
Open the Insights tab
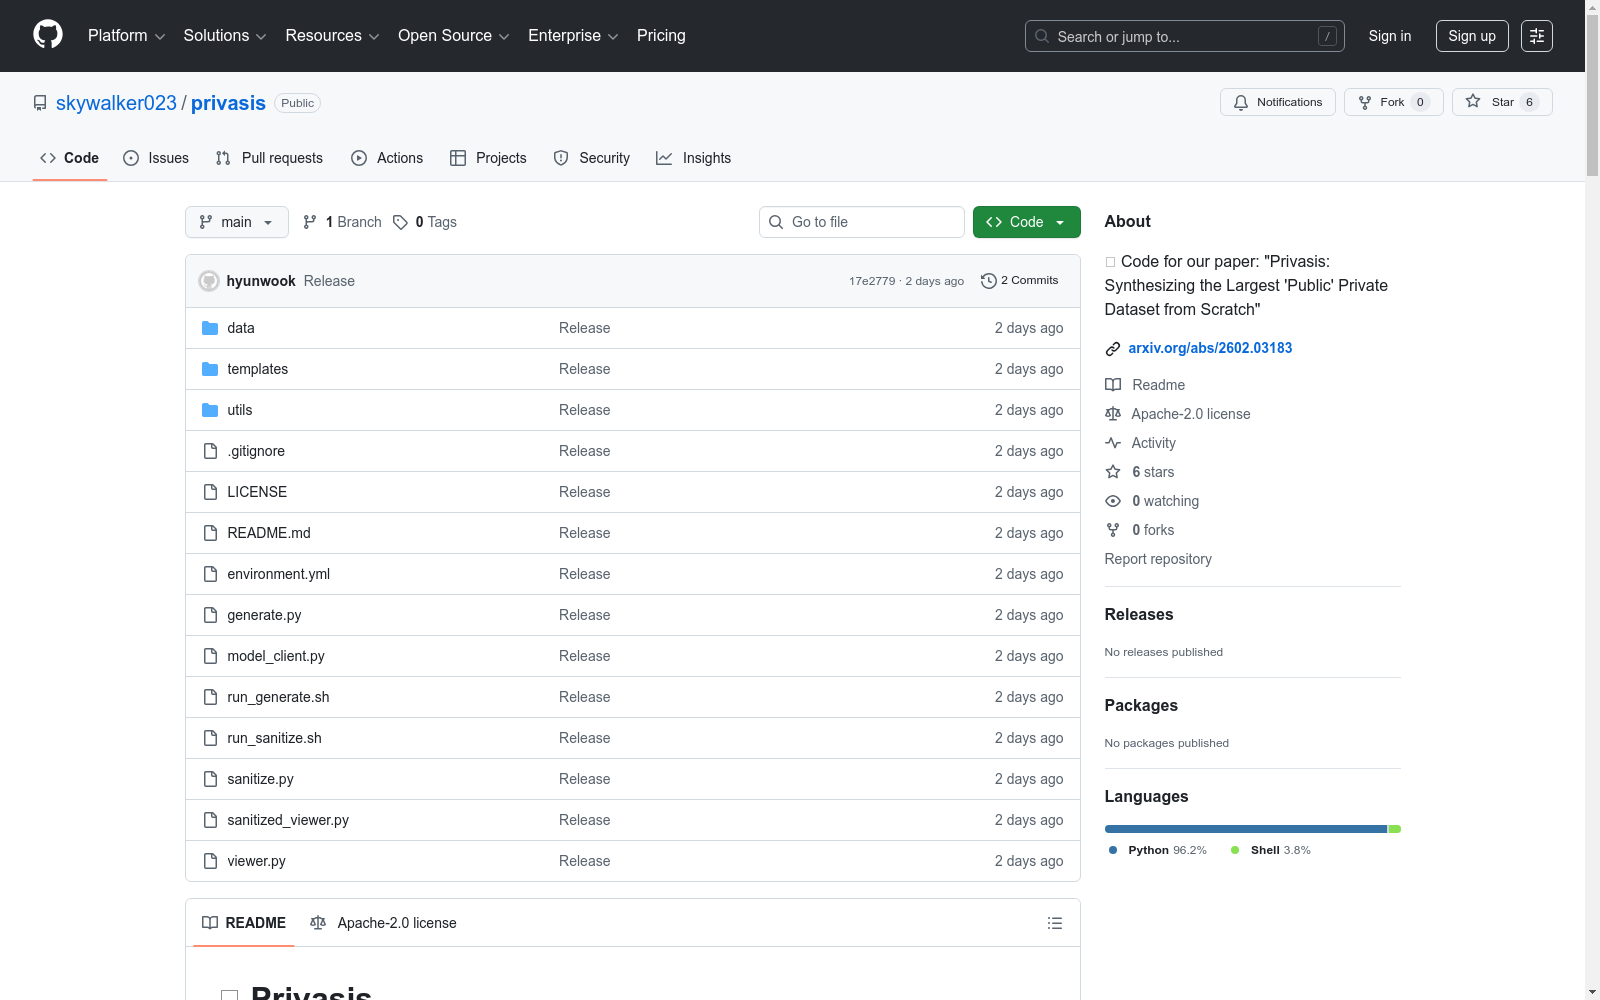coord(693,158)
